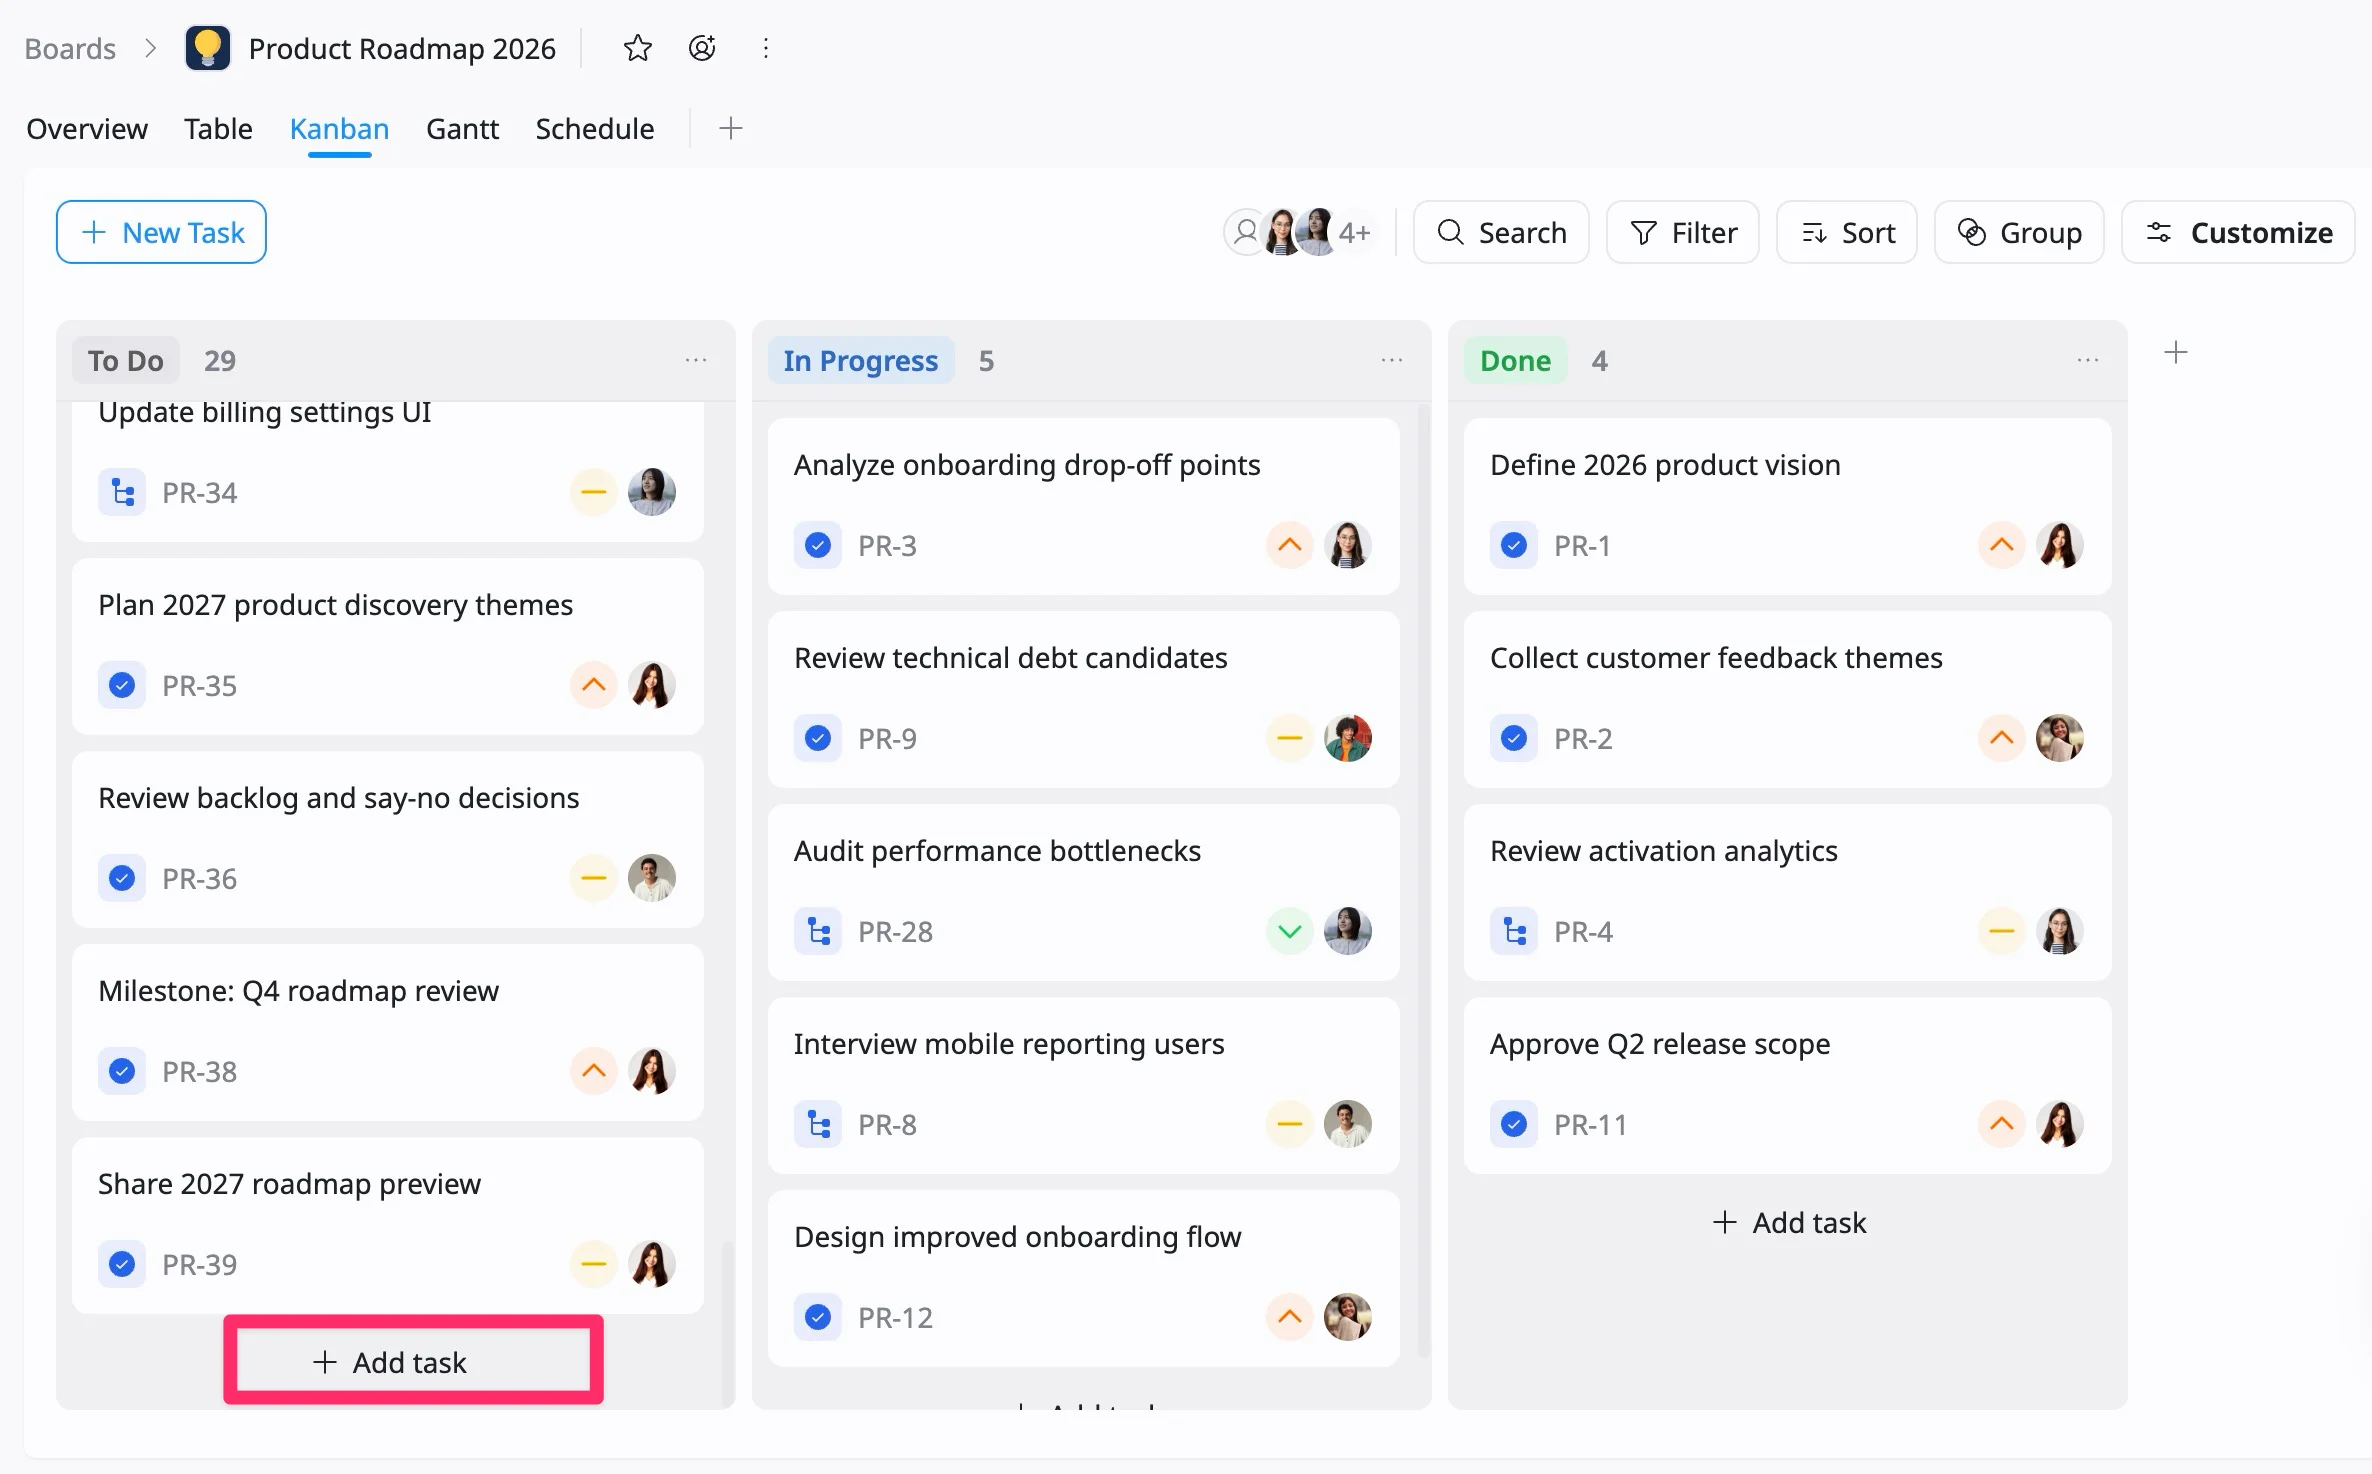The width and height of the screenshot is (2372, 1474).
Task: Click the high priority arrow on PR-1
Action: click(x=2001, y=545)
